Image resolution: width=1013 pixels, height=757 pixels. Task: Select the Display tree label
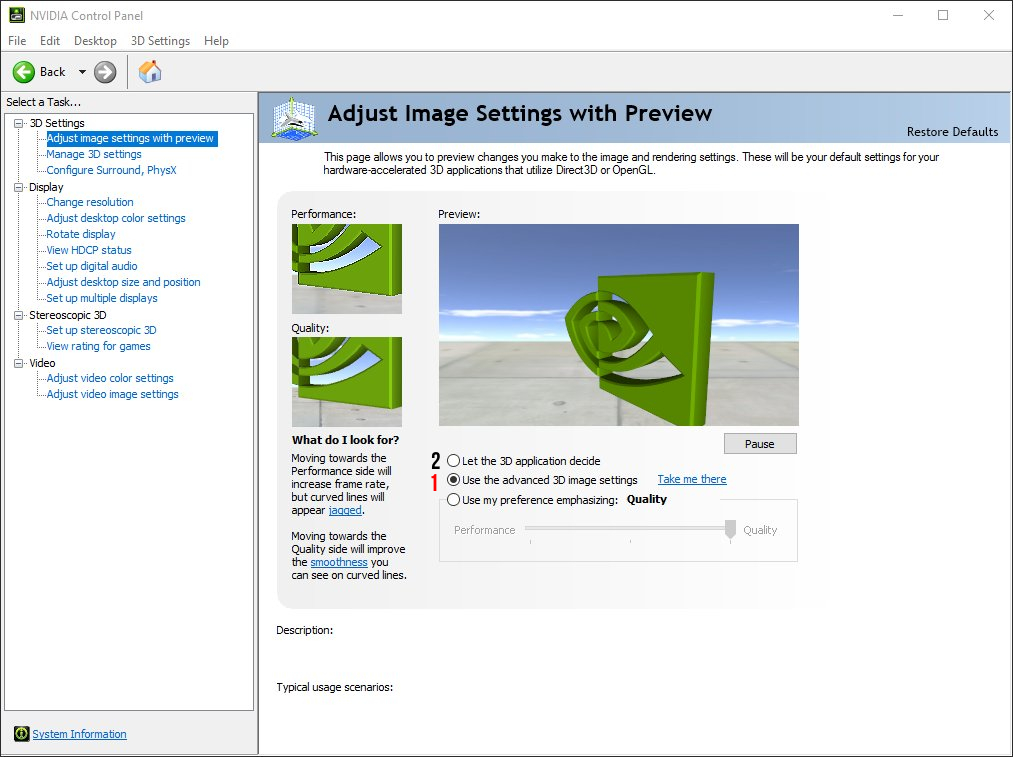click(x=46, y=187)
